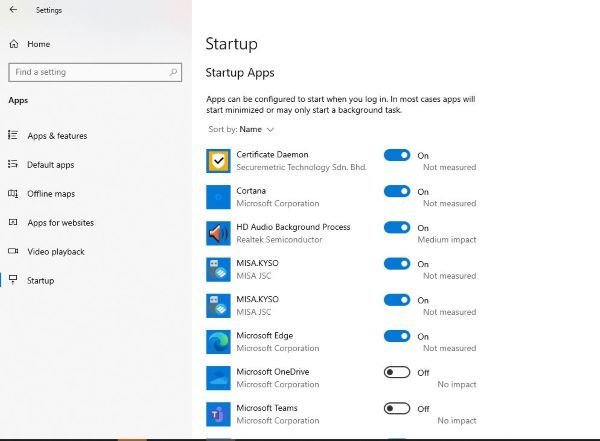
Task: Turn off HD Audio Background Process toggle
Action: point(397,227)
